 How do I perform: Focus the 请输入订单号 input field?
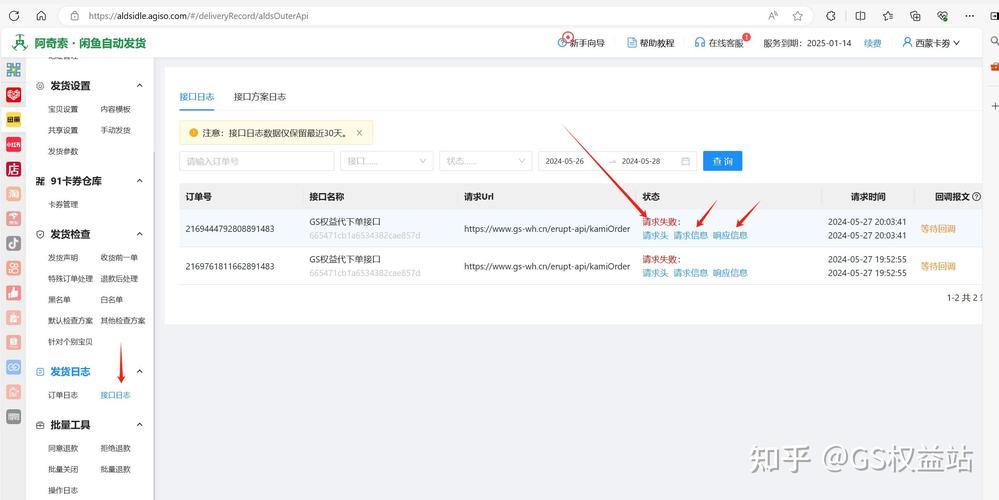pyautogui.click(x=257, y=161)
